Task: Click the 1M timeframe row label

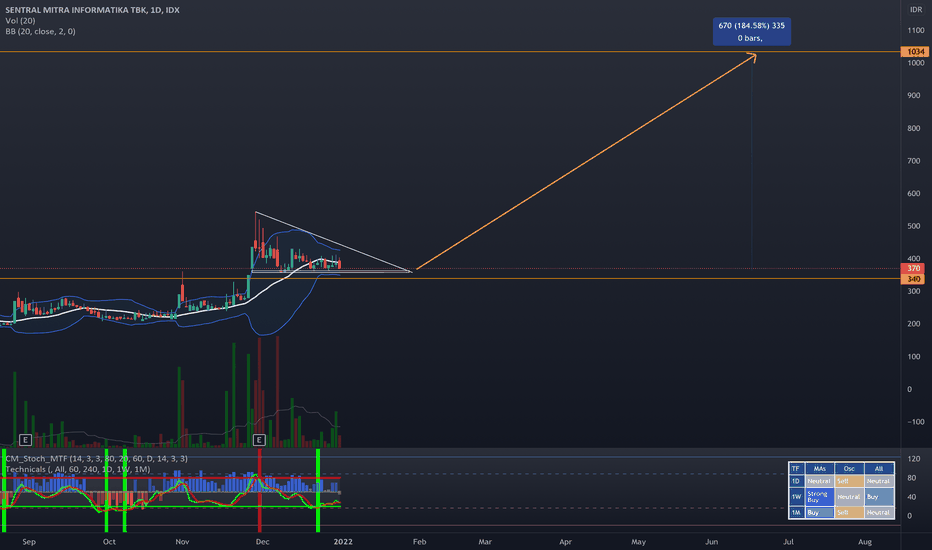Action: pyautogui.click(x=796, y=513)
